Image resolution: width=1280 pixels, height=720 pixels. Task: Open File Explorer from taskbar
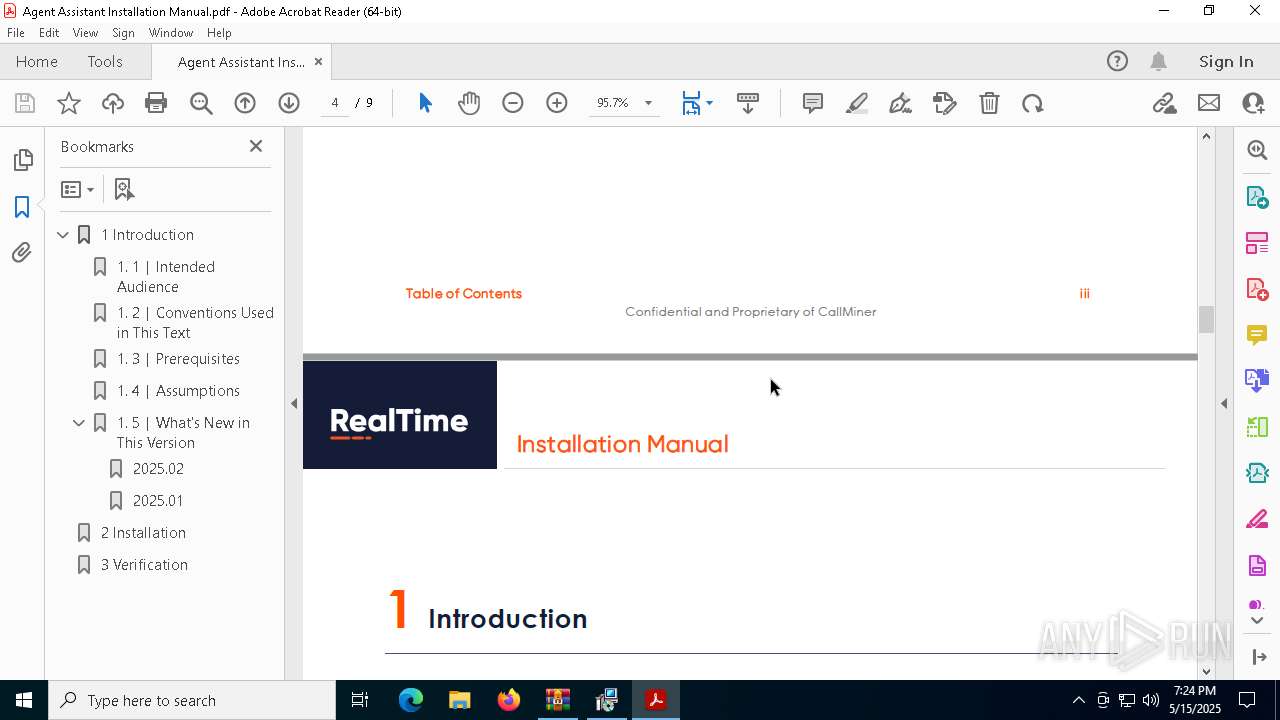tap(459, 700)
